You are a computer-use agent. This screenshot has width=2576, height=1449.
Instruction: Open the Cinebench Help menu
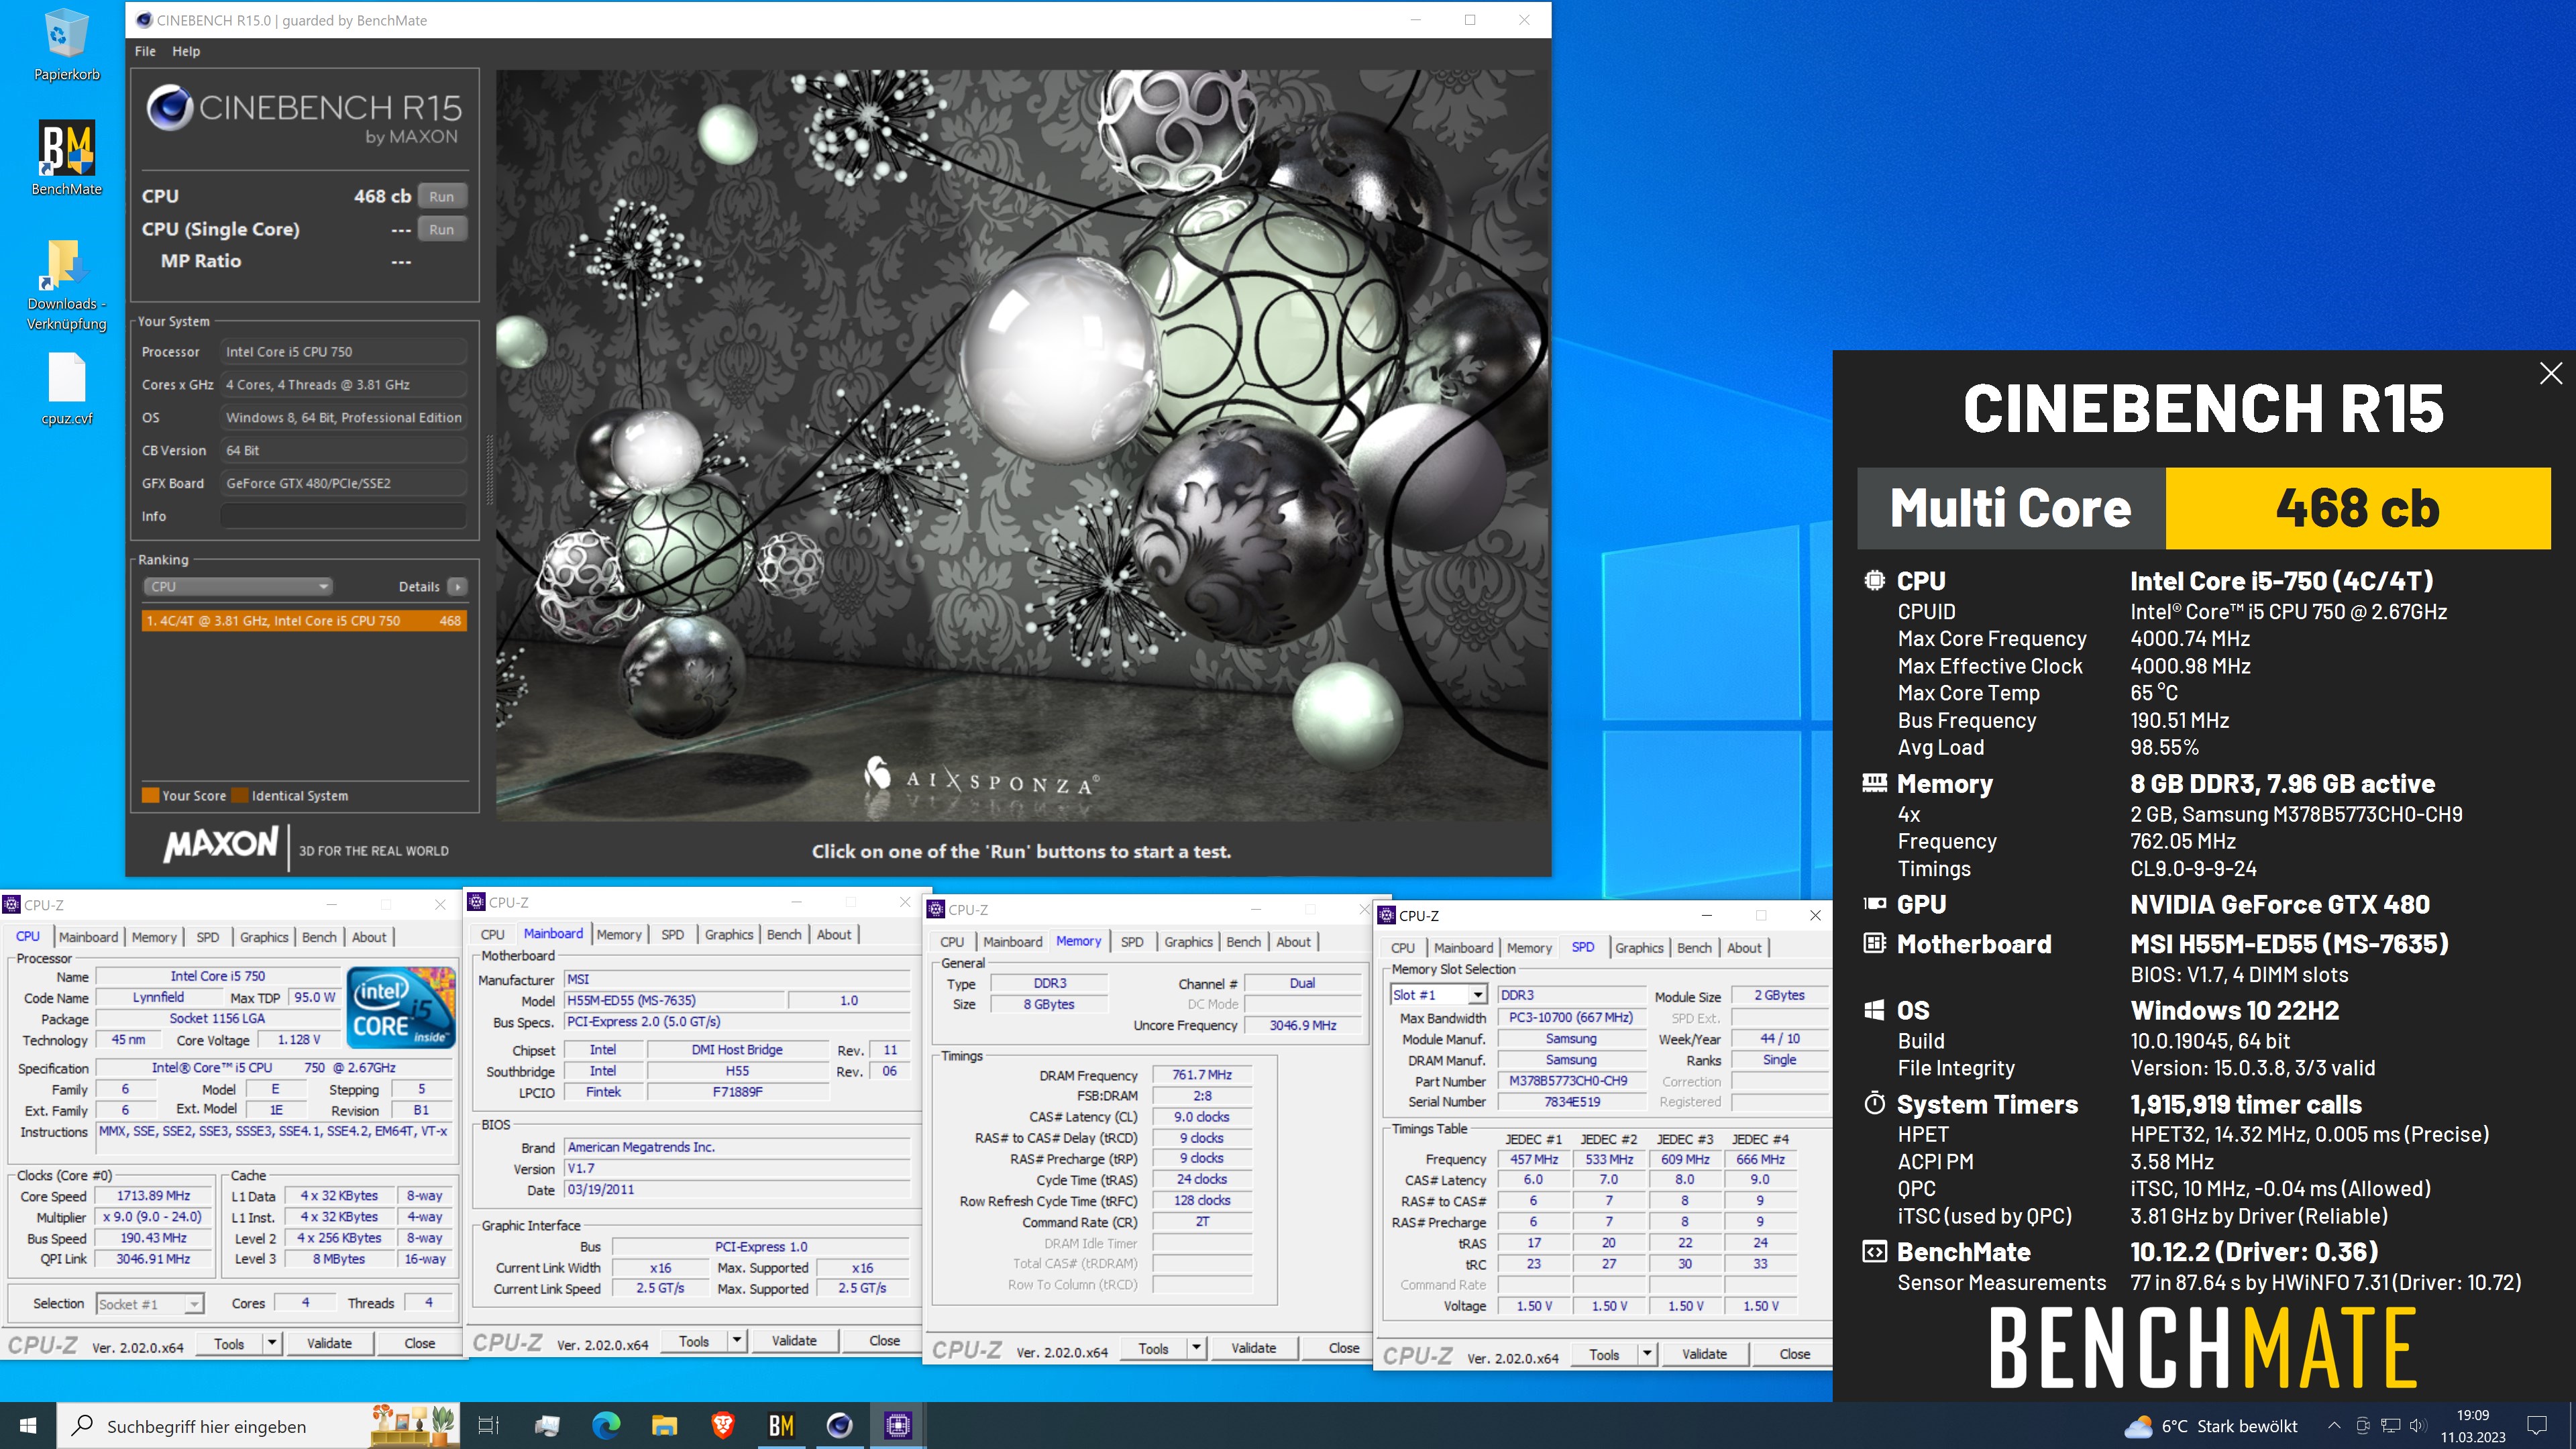coord(186,51)
